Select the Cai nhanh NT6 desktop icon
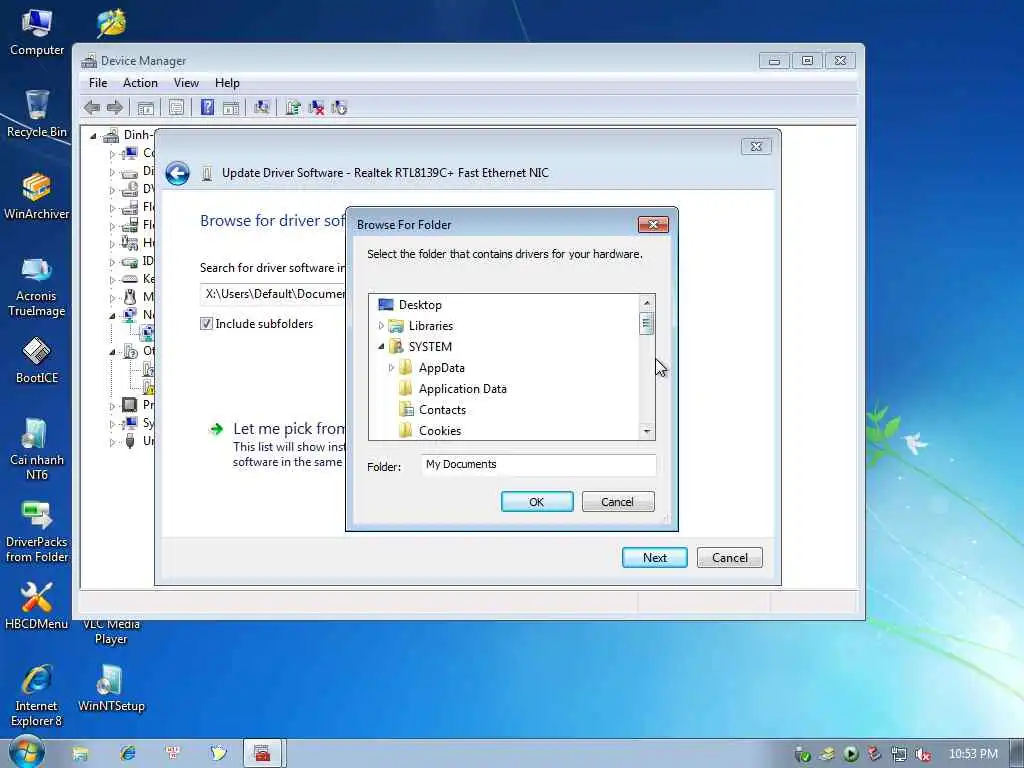Viewport: 1024px width, 768px height. [x=37, y=449]
